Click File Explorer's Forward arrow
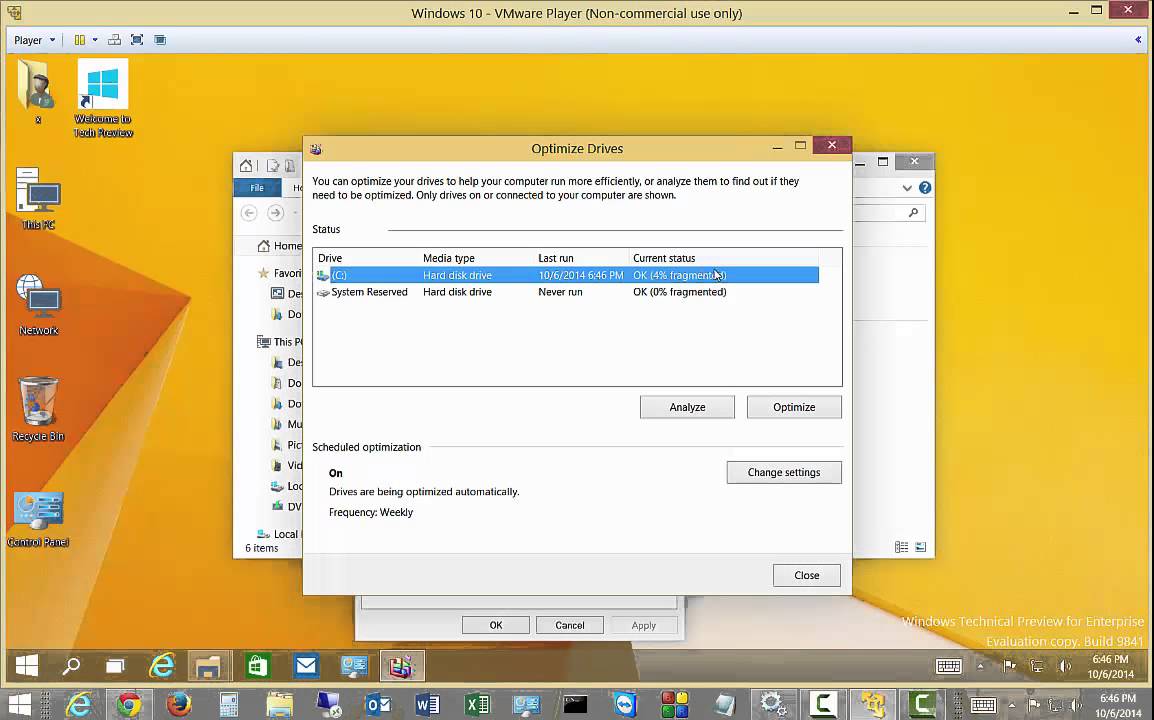Image resolution: width=1154 pixels, height=720 pixels. coord(275,213)
